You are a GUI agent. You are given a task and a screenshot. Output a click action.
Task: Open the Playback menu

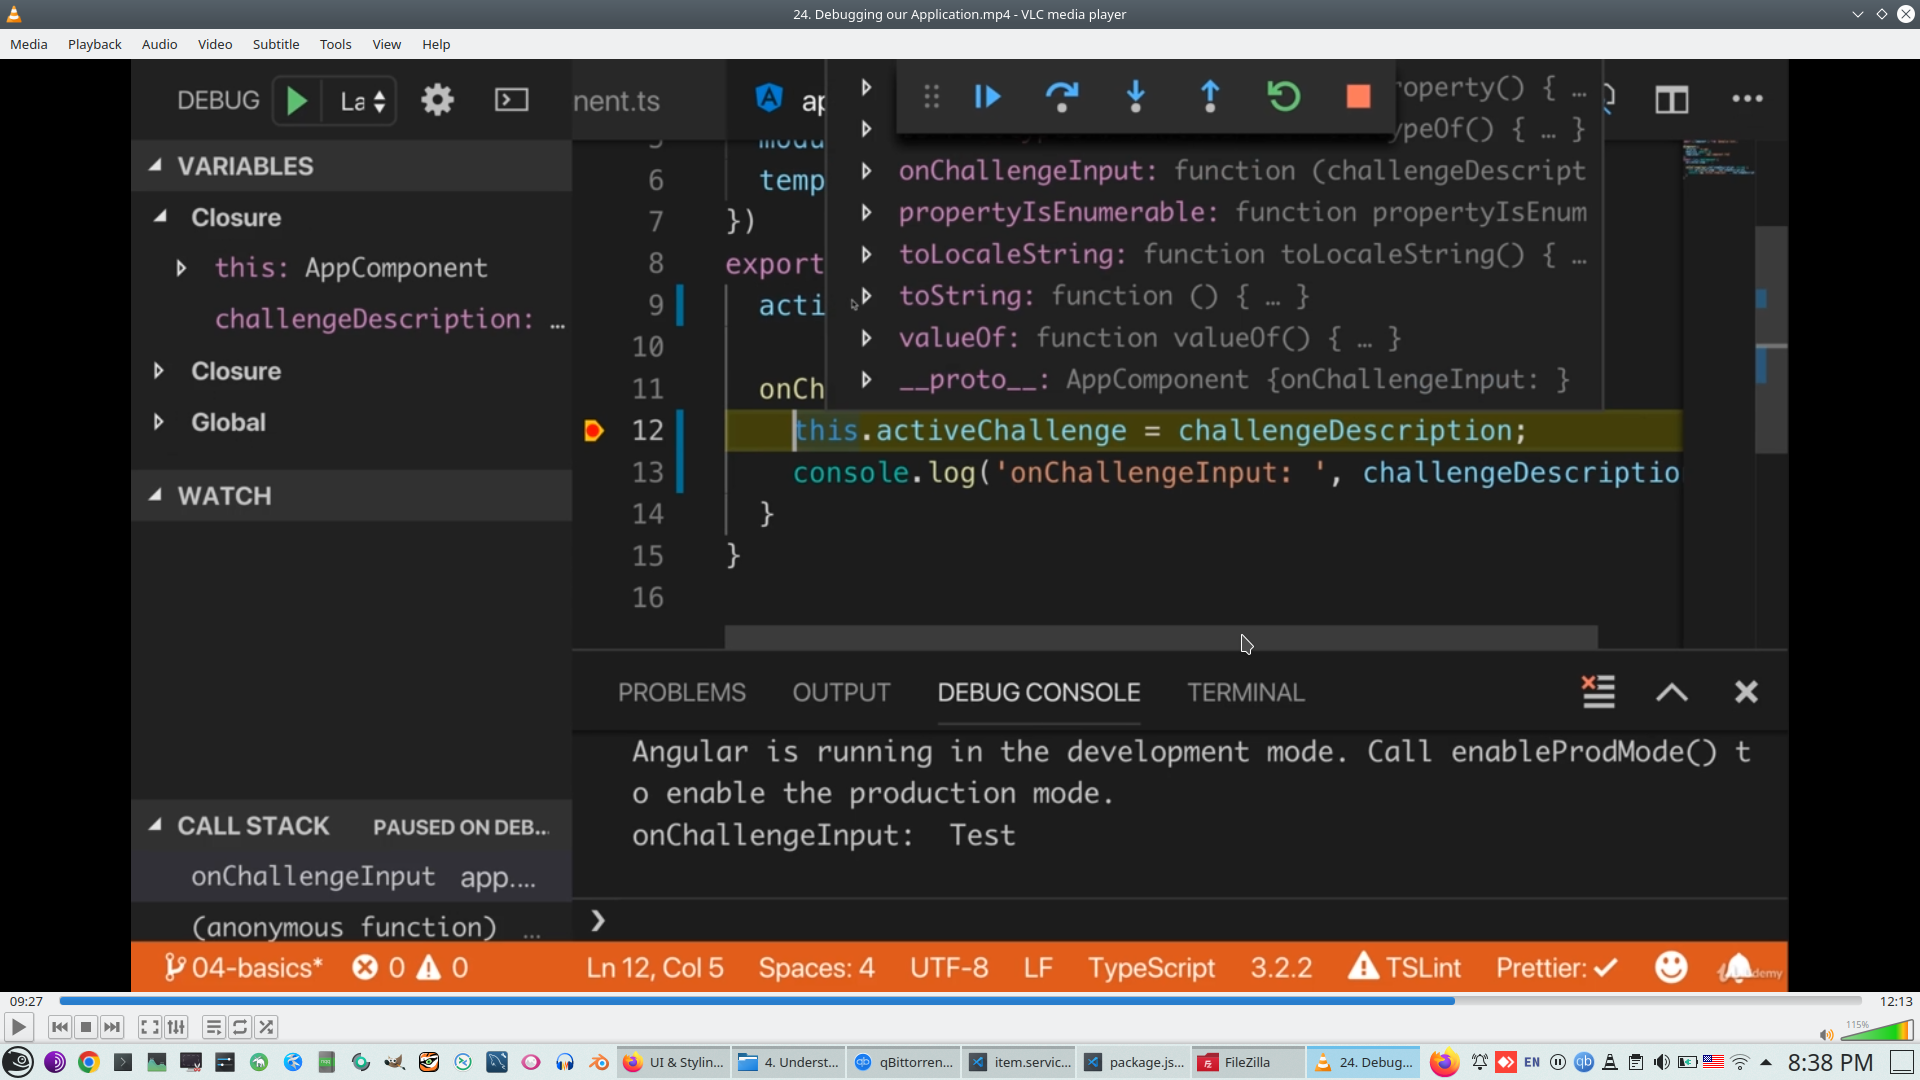click(94, 44)
